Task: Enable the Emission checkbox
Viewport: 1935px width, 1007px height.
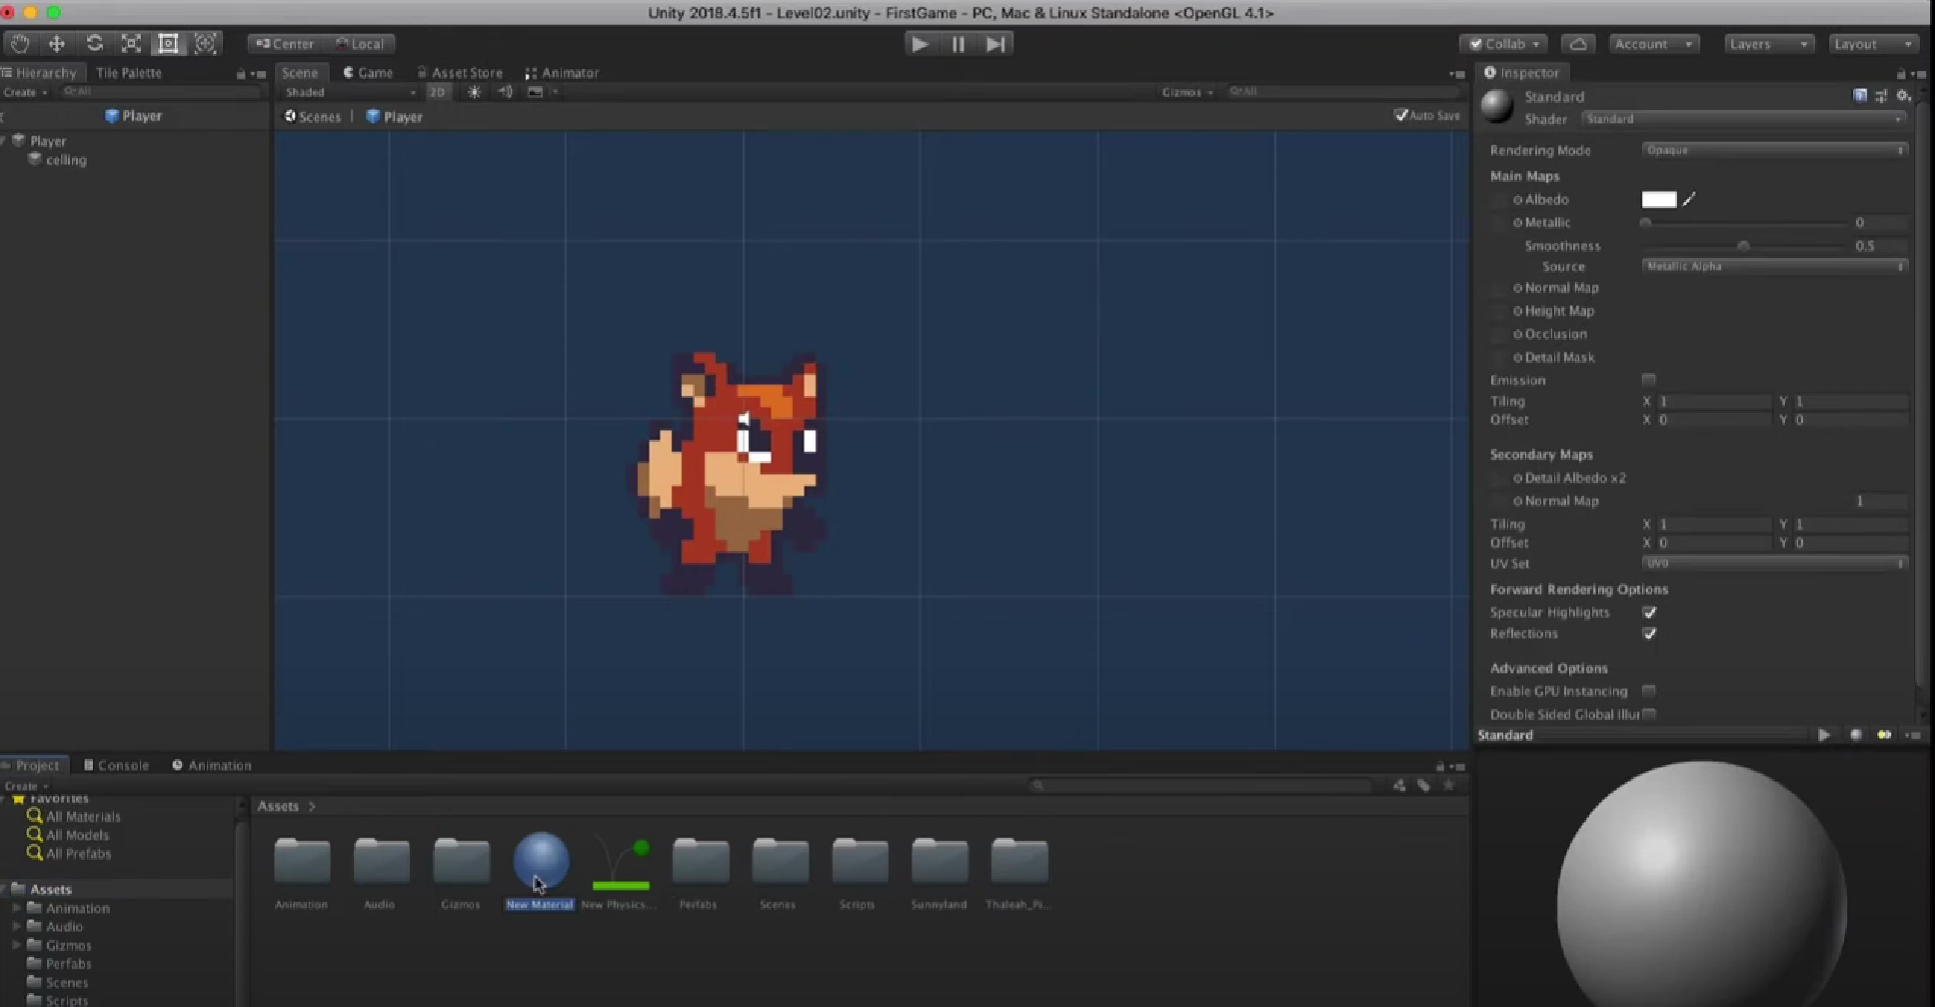Action: point(1649,379)
